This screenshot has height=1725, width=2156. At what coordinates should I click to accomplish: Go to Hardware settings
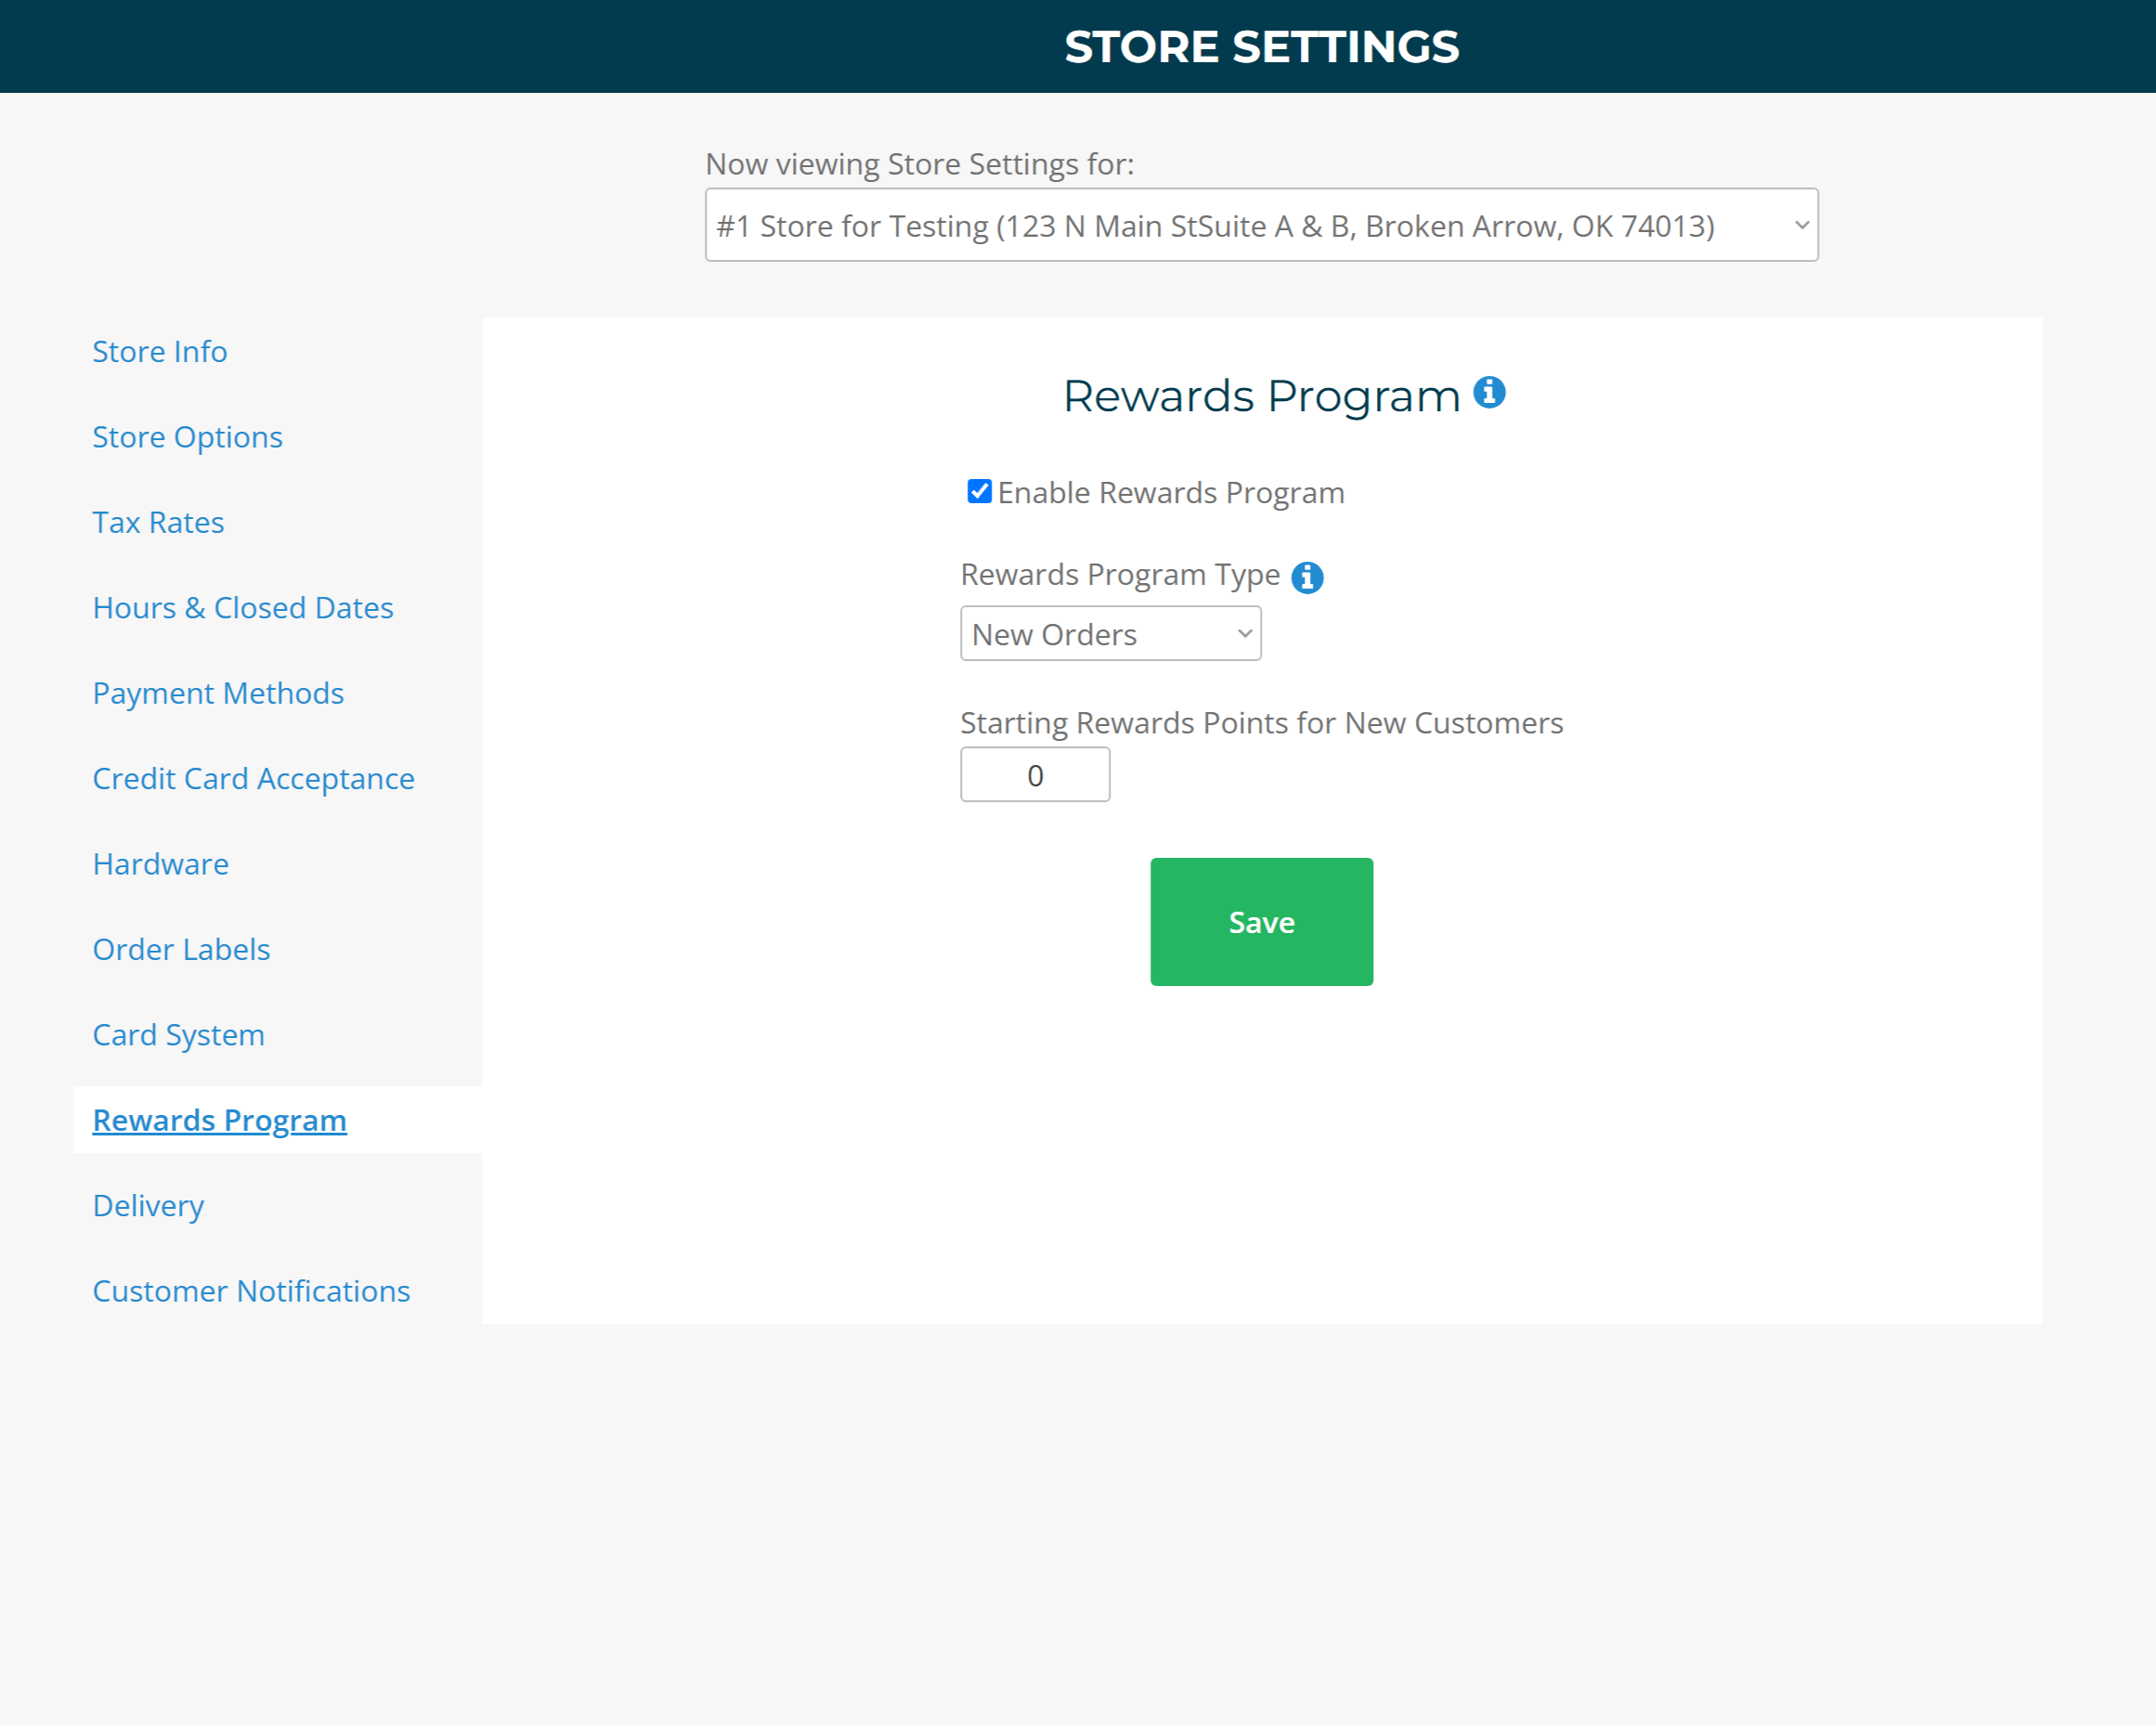pos(161,864)
